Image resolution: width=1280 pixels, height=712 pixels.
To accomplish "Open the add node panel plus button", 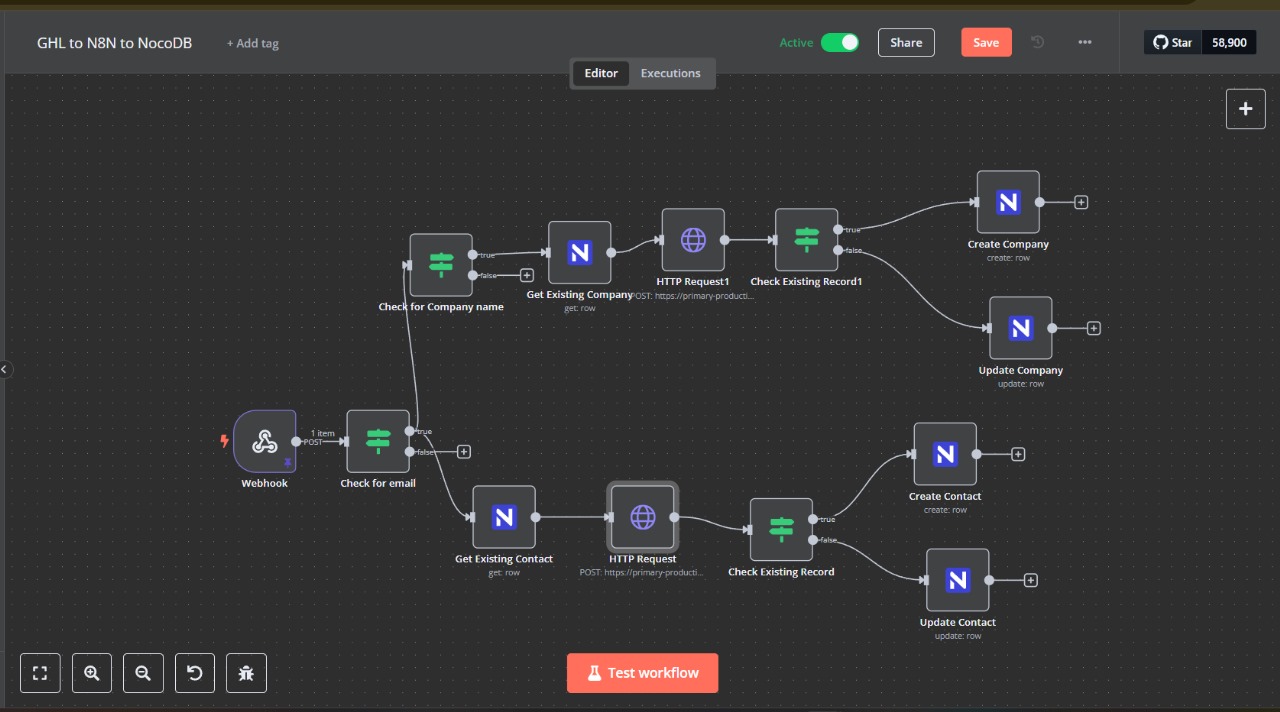I will tap(1245, 109).
